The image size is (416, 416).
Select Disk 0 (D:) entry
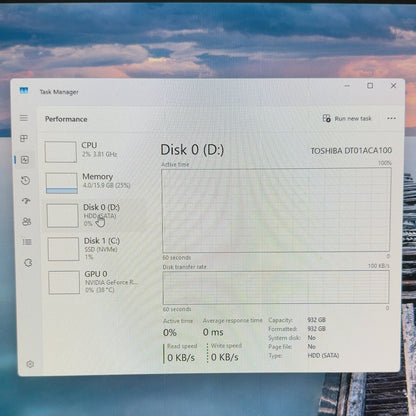pos(98,215)
